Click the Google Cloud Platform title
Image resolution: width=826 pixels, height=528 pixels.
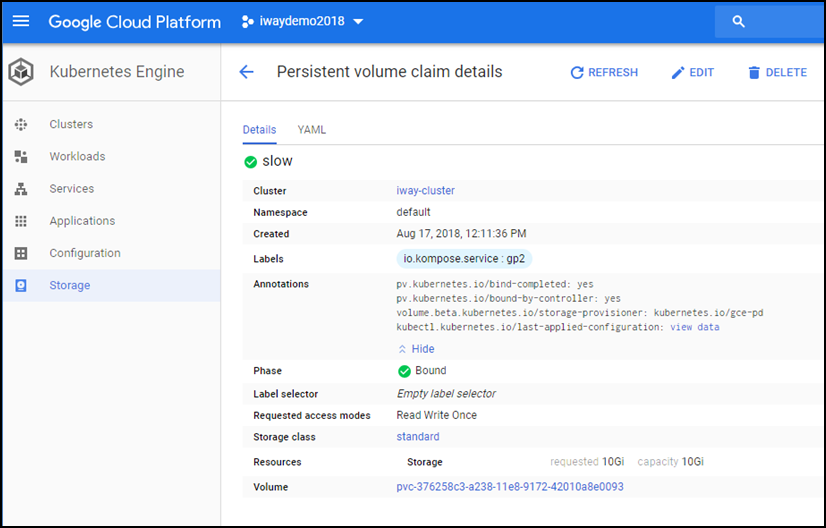pyautogui.click(x=135, y=22)
